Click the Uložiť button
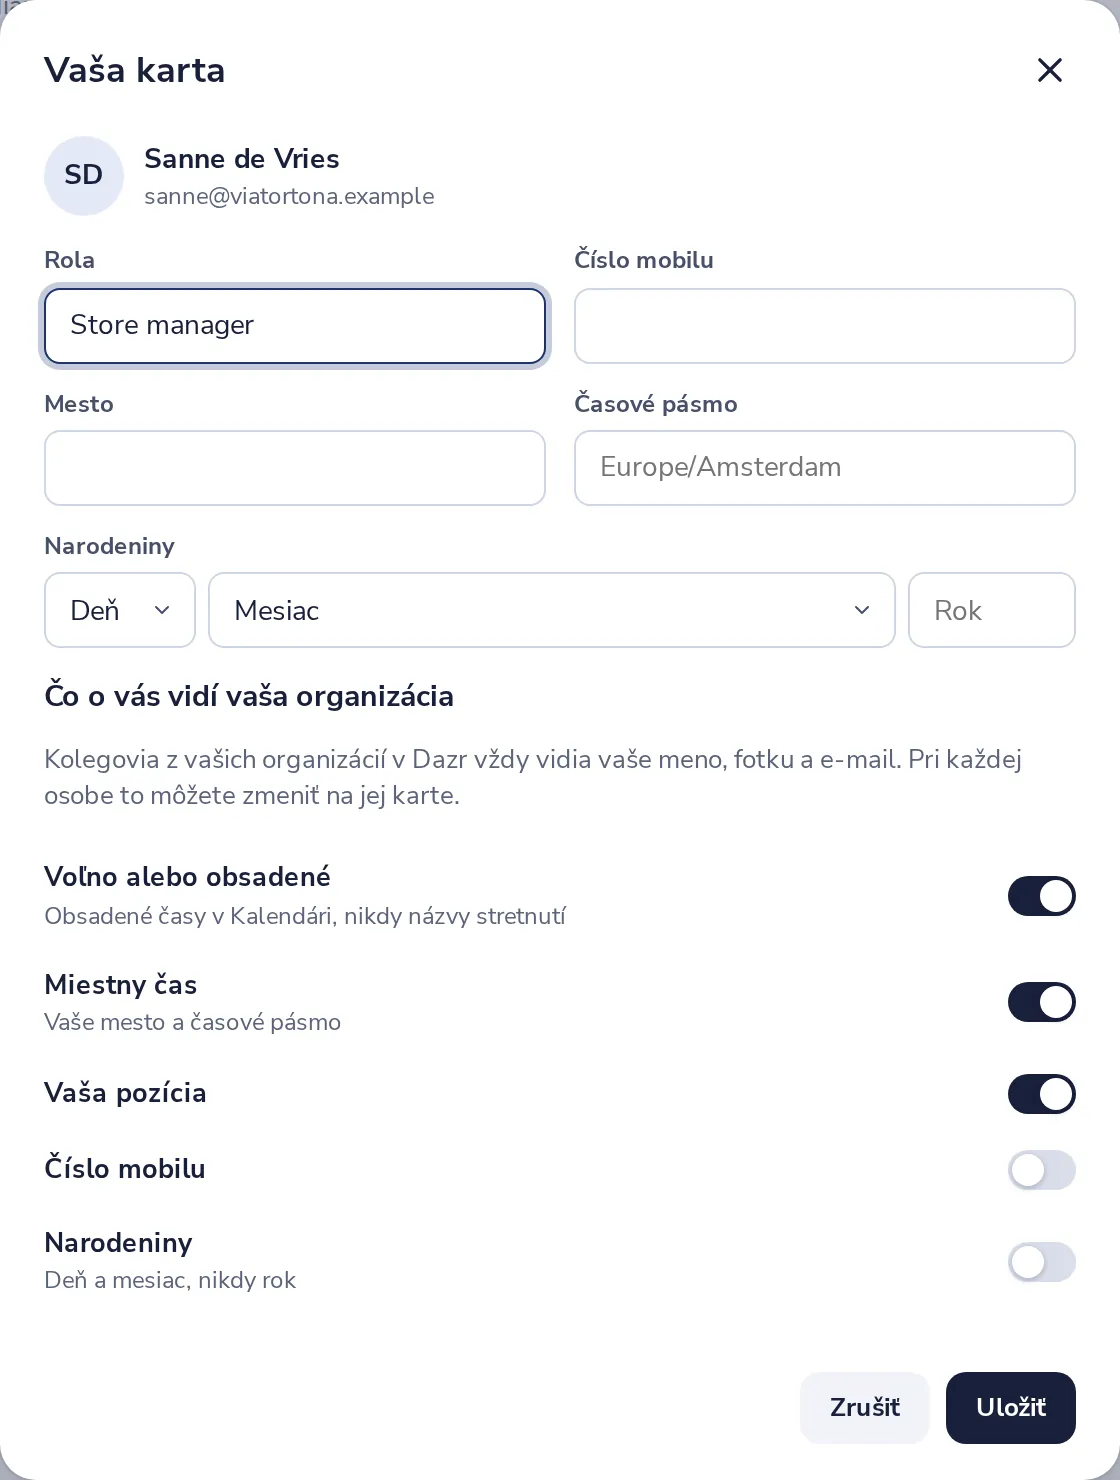1120x1480 pixels. click(1011, 1408)
